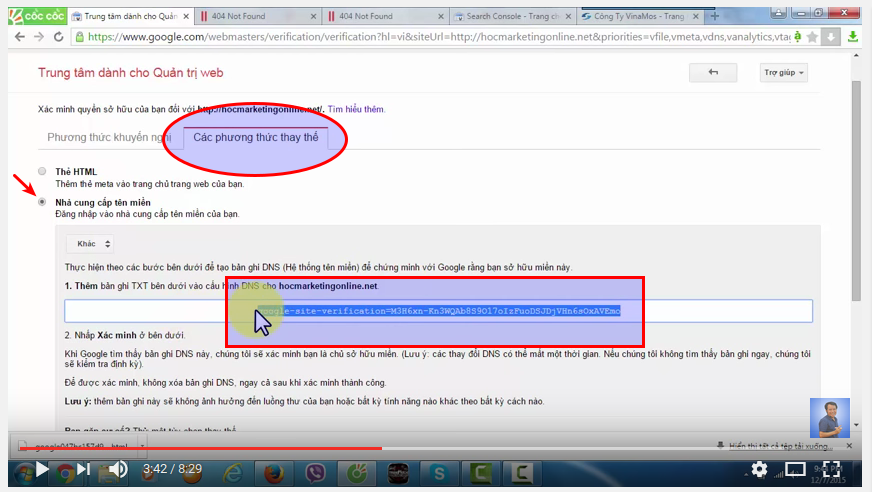Select the Thẻ HTML radio option

pyautogui.click(x=42, y=171)
